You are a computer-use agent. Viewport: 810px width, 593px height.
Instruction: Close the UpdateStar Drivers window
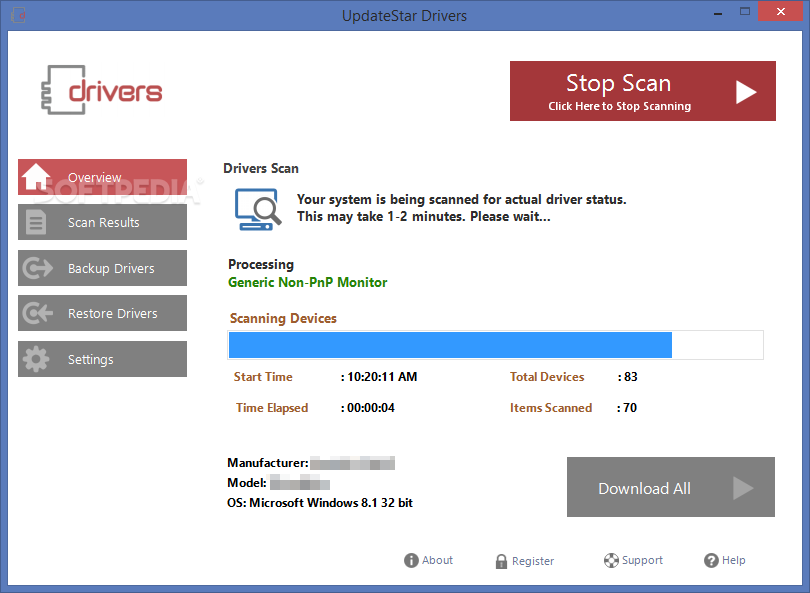point(781,11)
